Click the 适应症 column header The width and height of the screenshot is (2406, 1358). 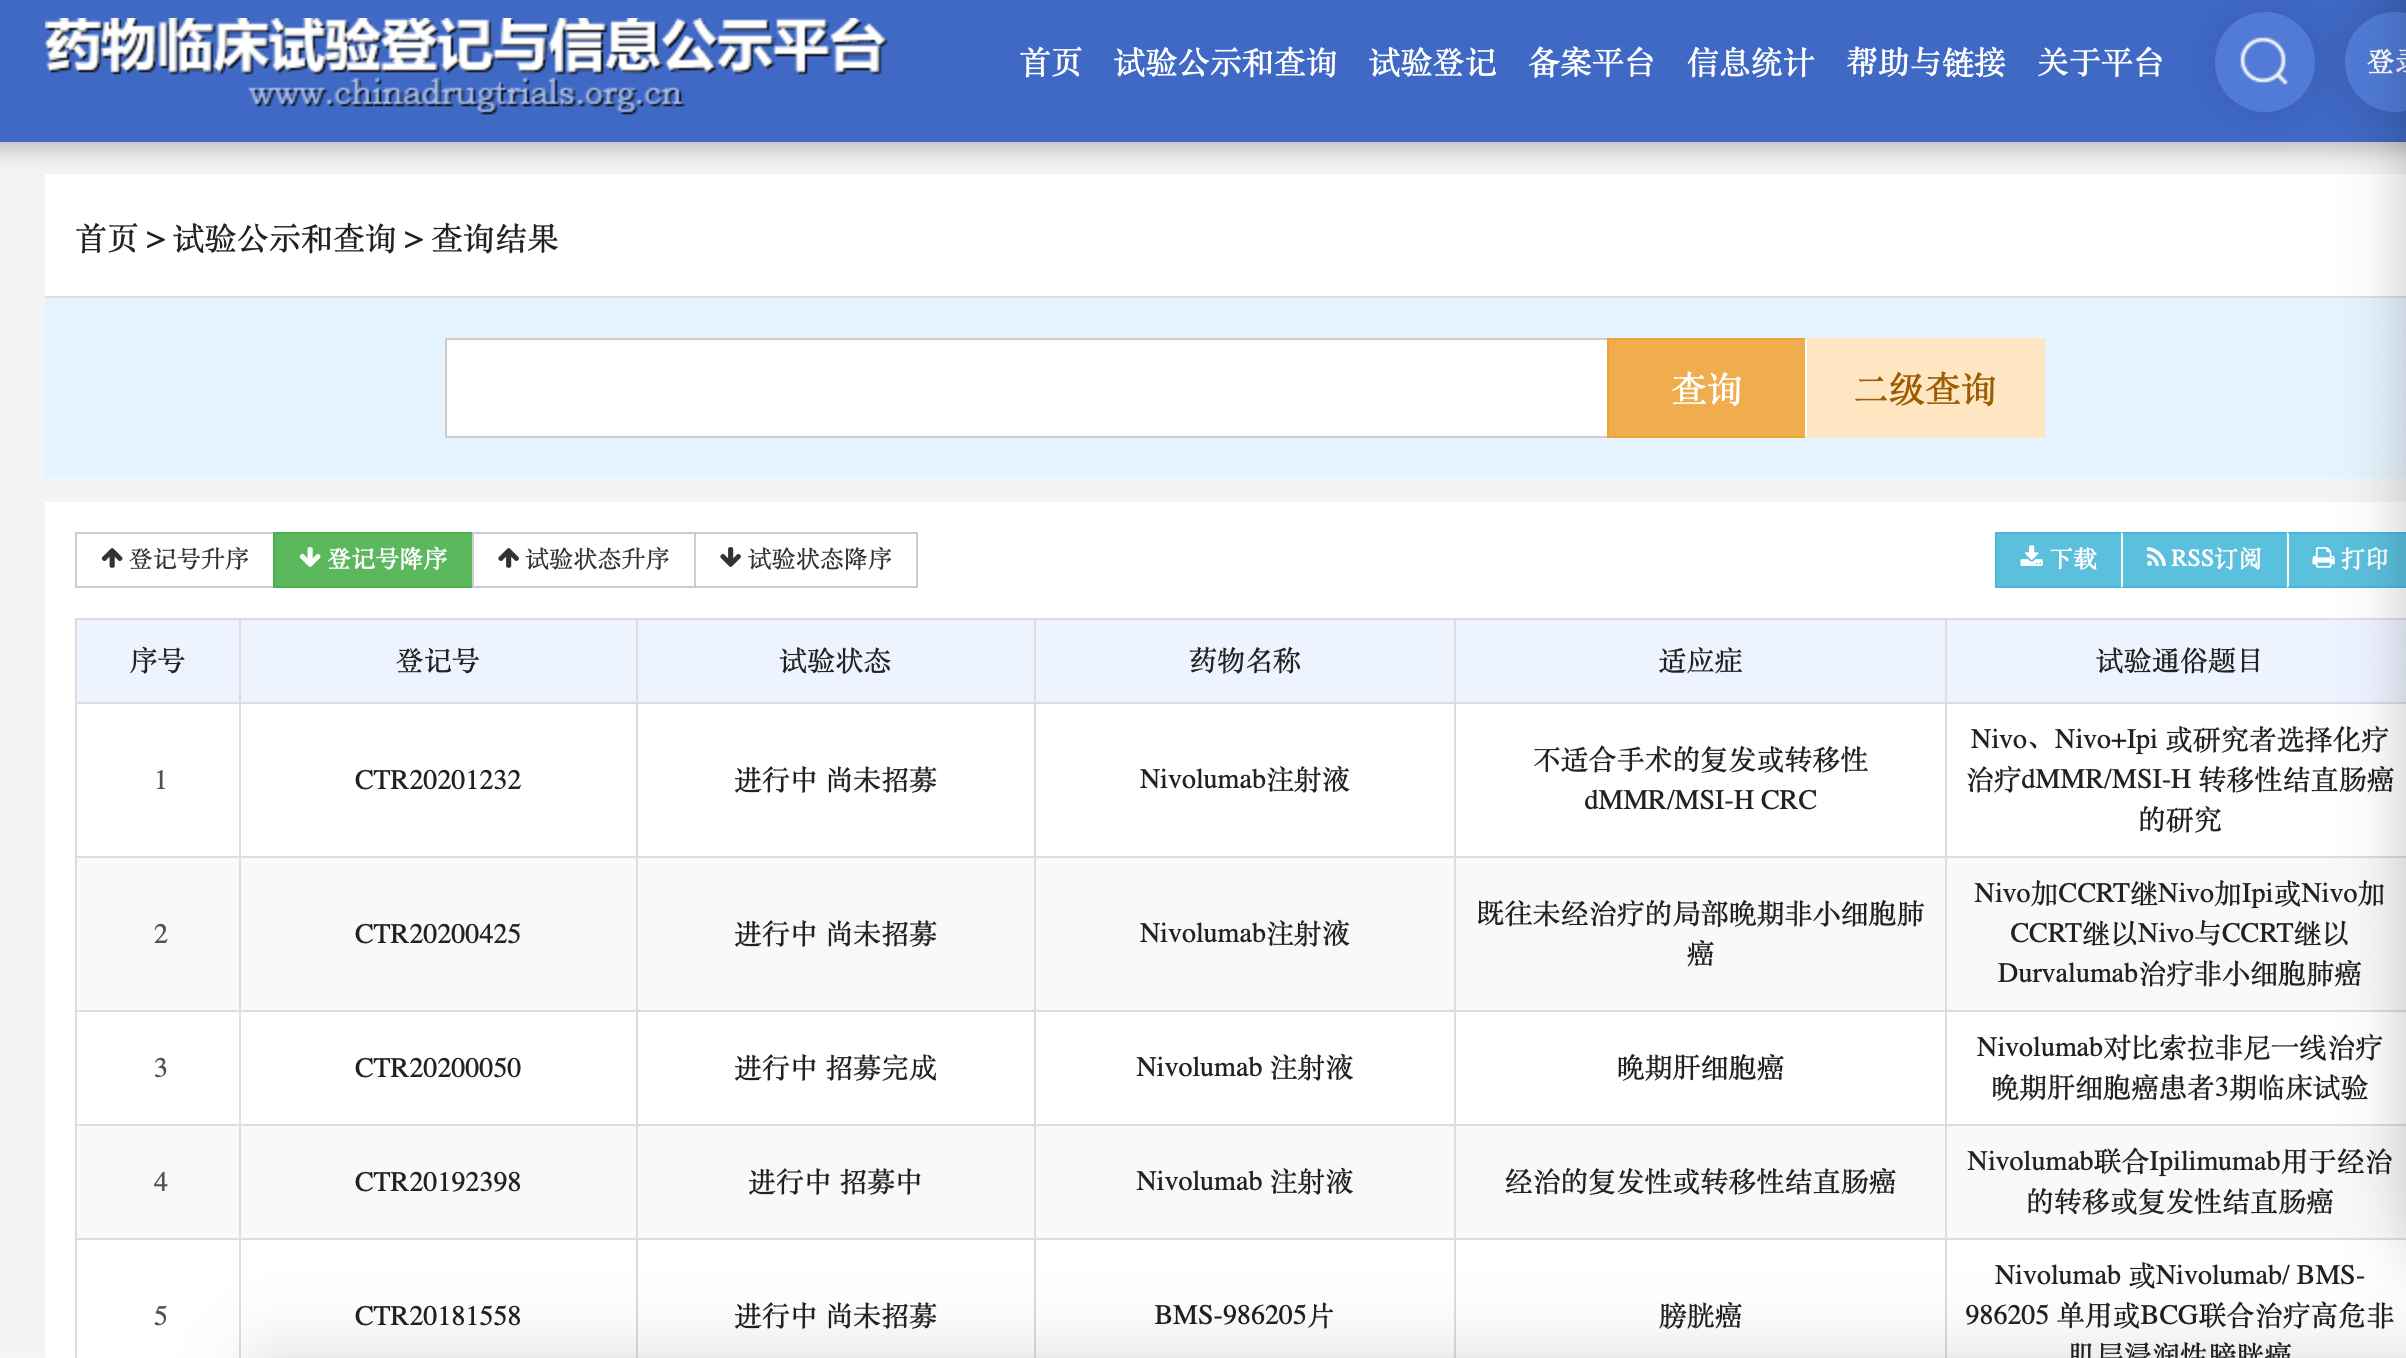(x=1700, y=661)
